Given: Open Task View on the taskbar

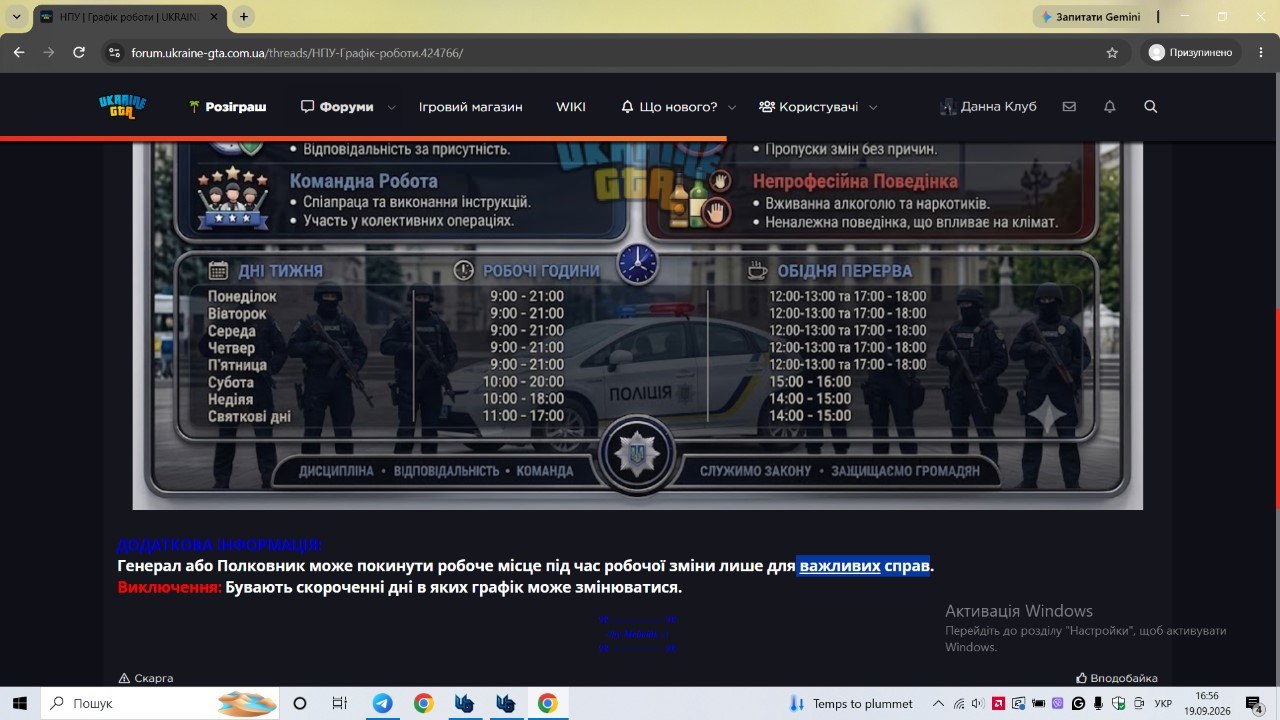Looking at the screenshot, I should click(x=340, y=703).
